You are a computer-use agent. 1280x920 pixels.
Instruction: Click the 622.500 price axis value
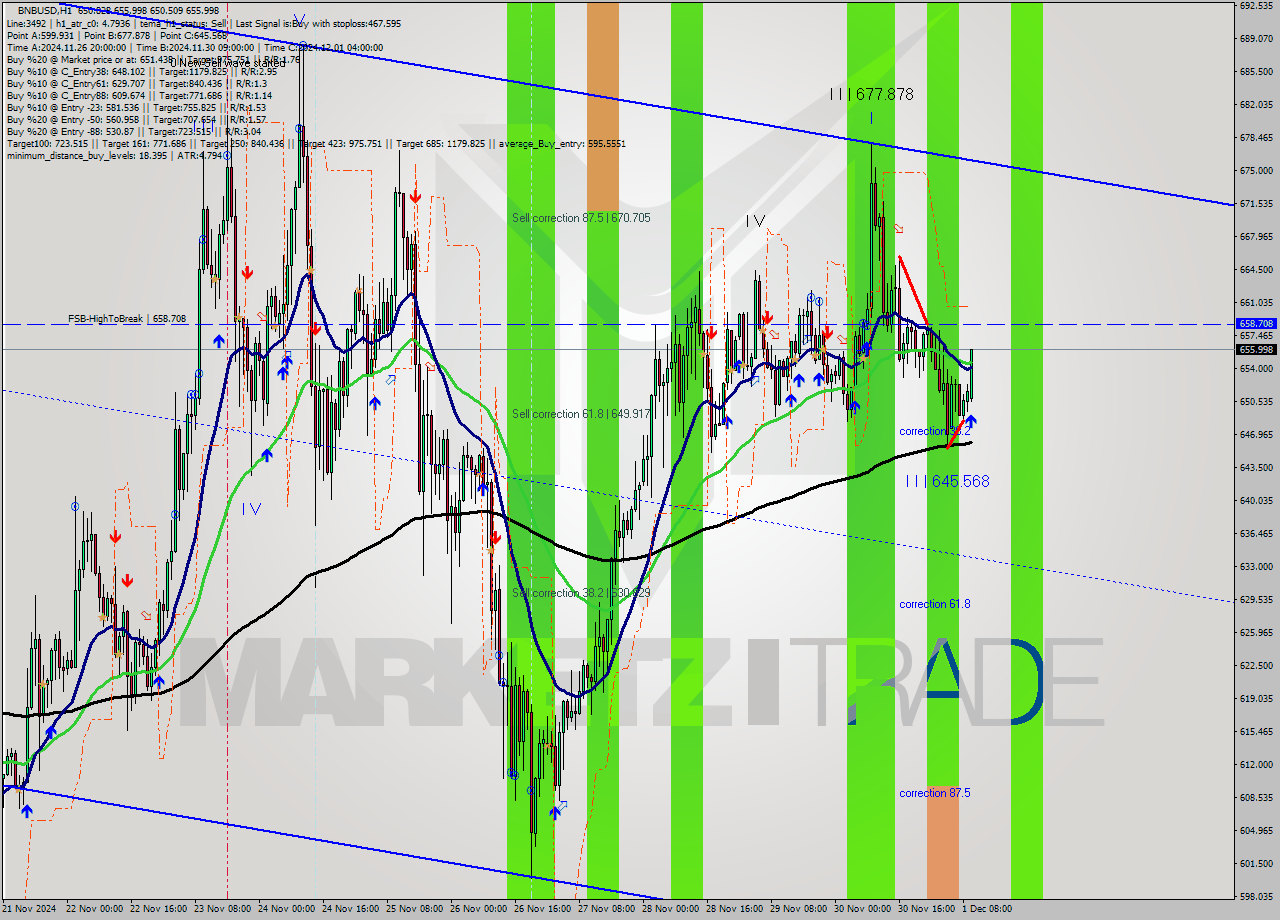pos(1256,666)
